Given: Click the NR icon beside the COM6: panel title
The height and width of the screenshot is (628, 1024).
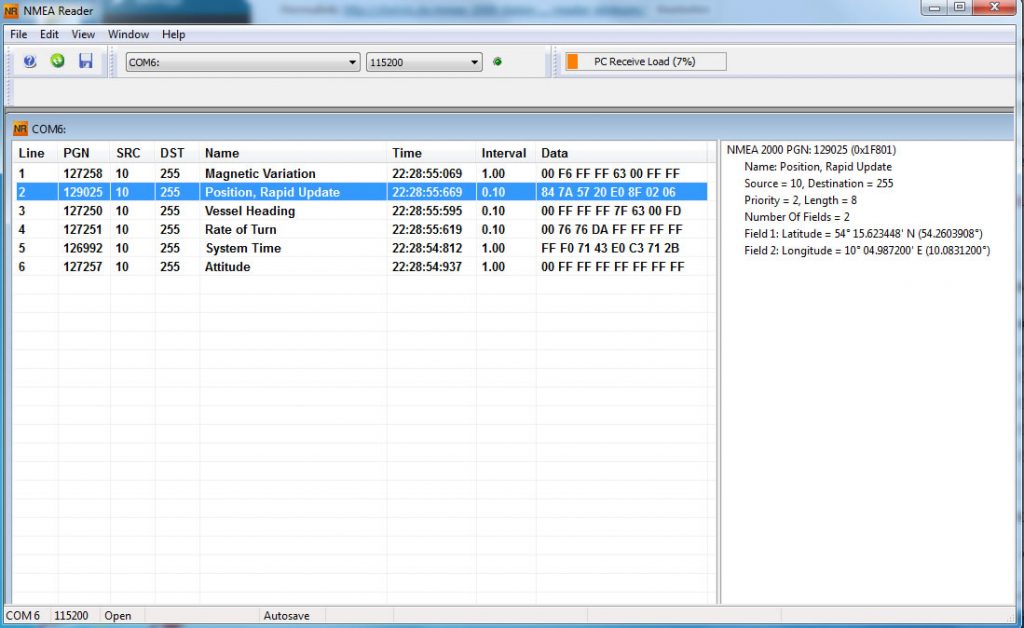Looking at the screenshot, I should (20, 129).
